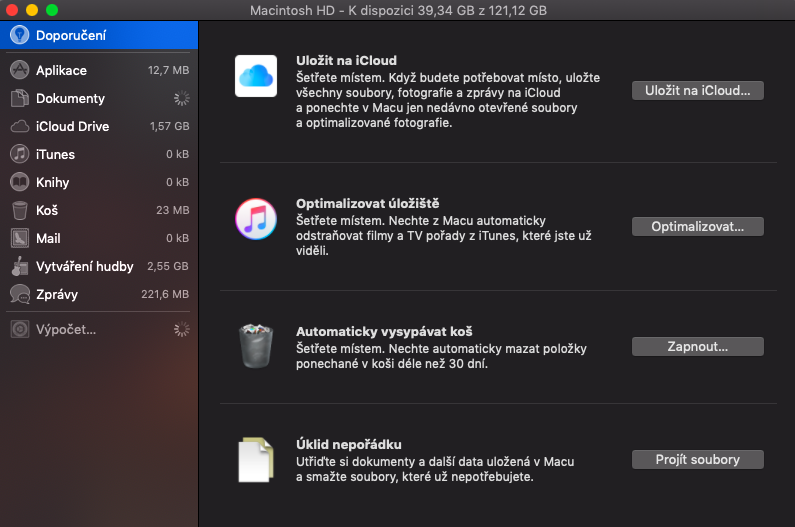
Task: Click the 12,7 MB size for Aplikace
Action: [x=168, y=70]
